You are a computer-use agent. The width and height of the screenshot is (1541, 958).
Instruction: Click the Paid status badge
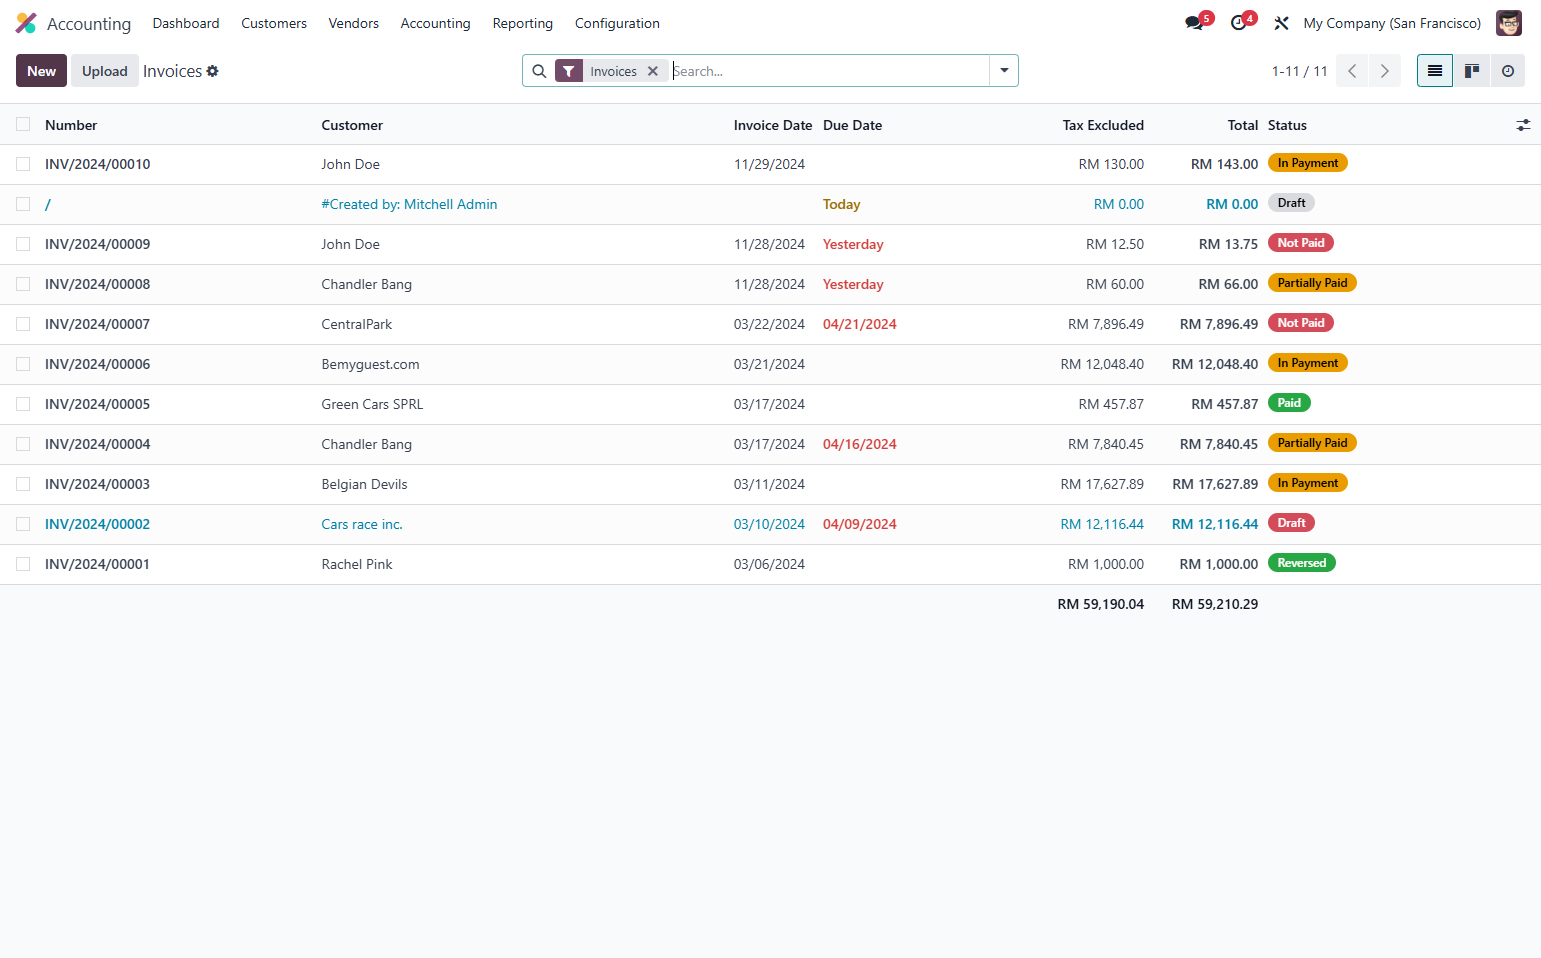coord(1289,403)
